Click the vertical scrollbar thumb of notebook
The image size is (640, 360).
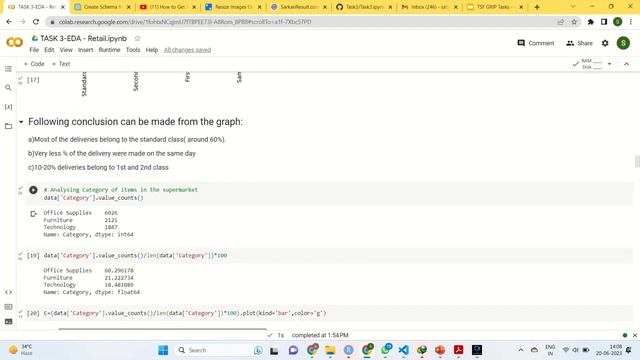(x=637, y=161)
